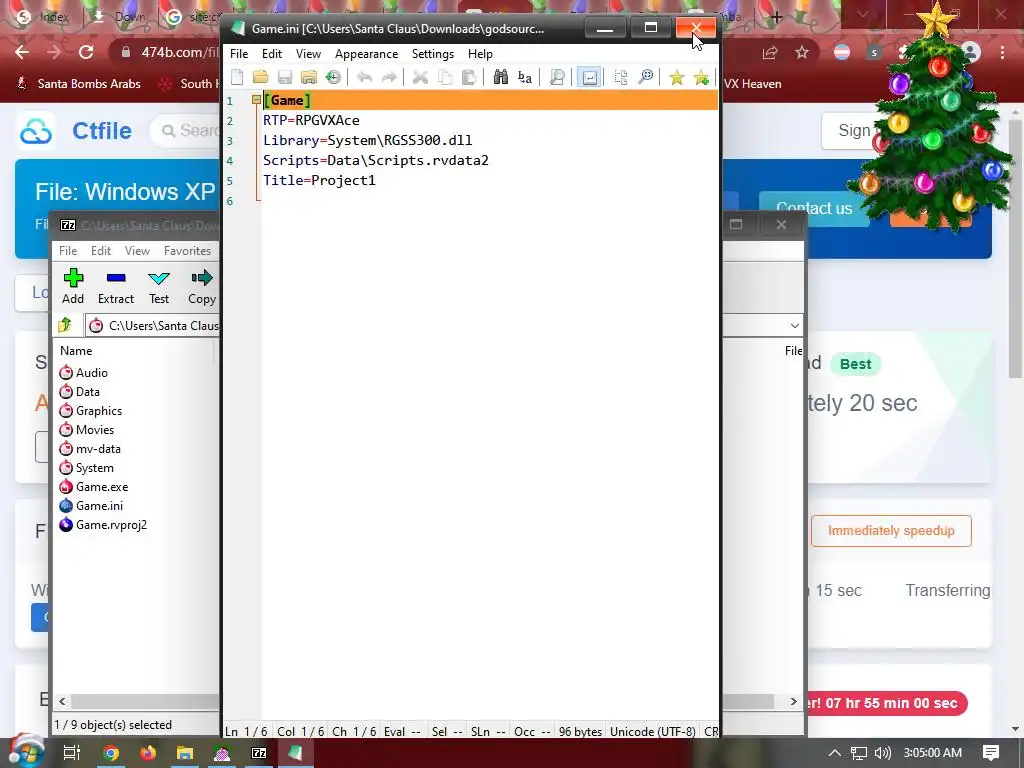Click the Immediately speedup button
Screen dimensions: 1024x768
point(891,530)
